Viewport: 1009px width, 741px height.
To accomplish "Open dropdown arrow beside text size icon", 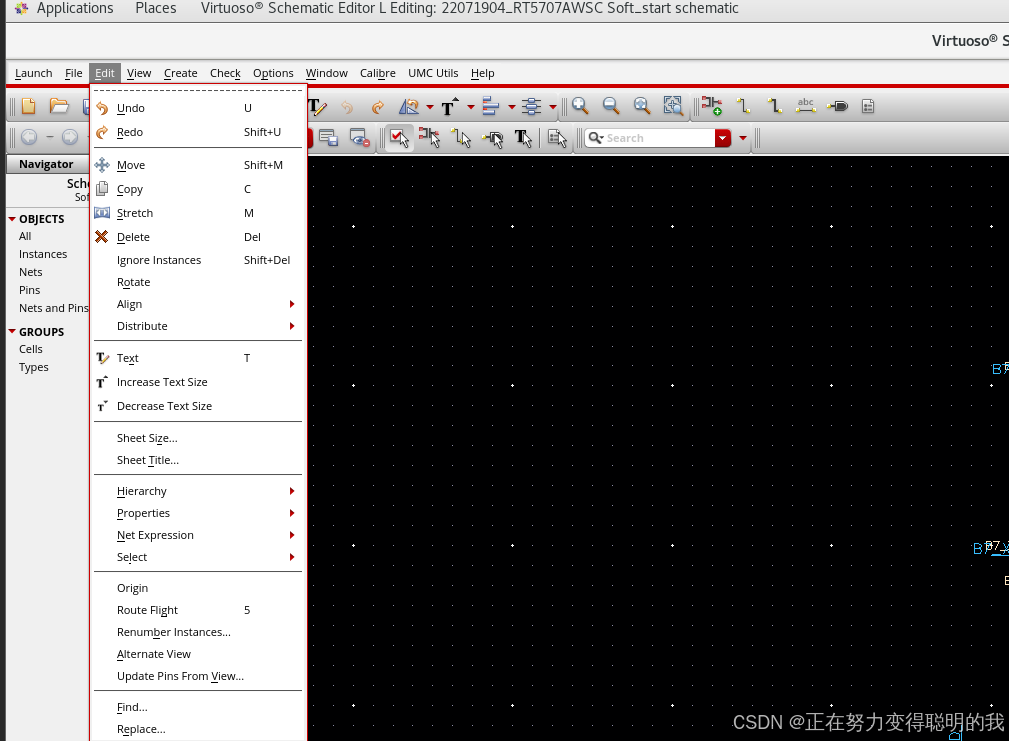I will (x=470, y=107).
